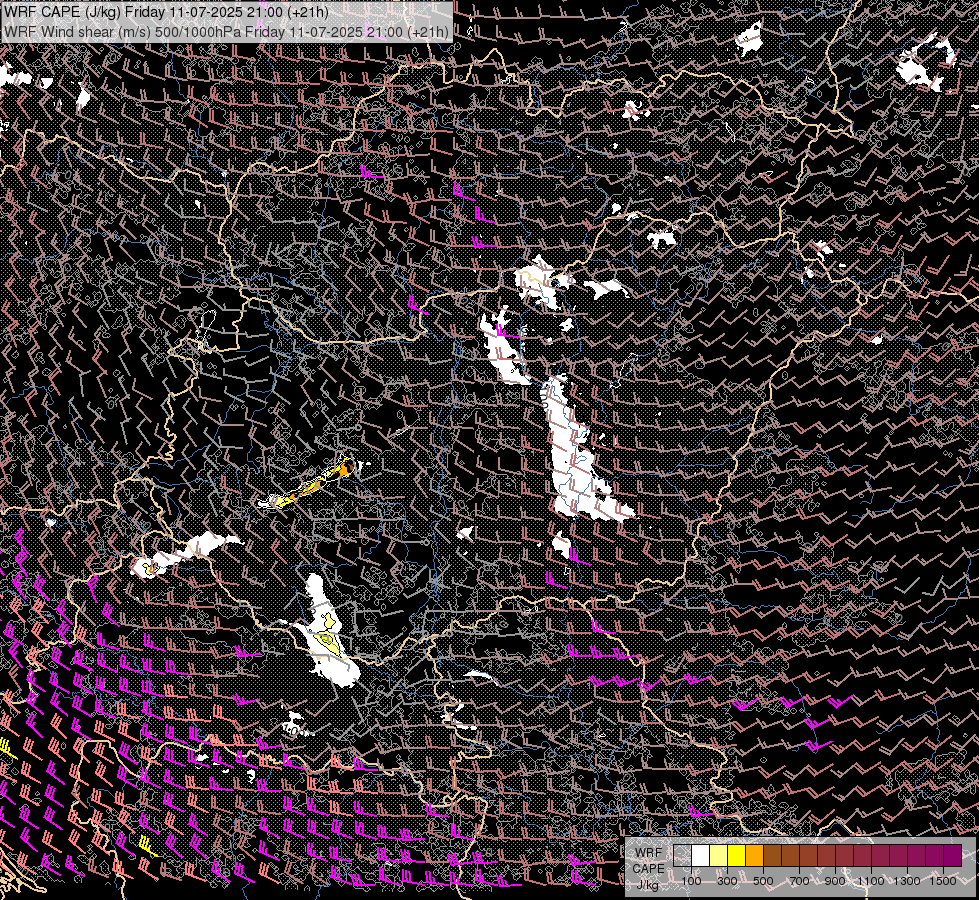Click the legend value 1300
This screenshot has width=979, height=900.
coord(907,881)
